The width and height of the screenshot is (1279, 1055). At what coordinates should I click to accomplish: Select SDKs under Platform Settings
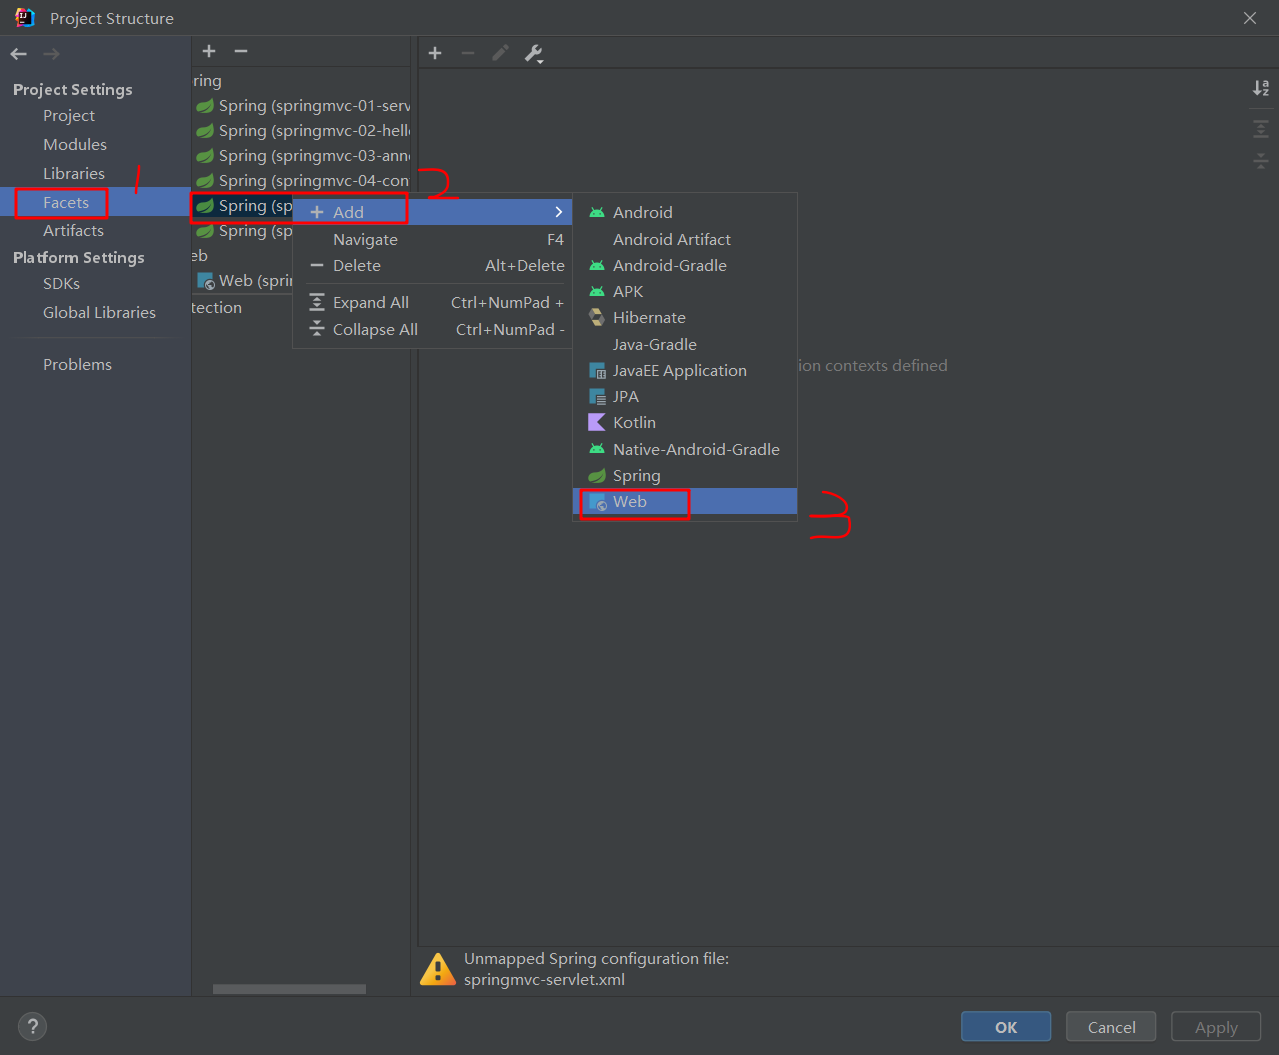pos(61,284)
